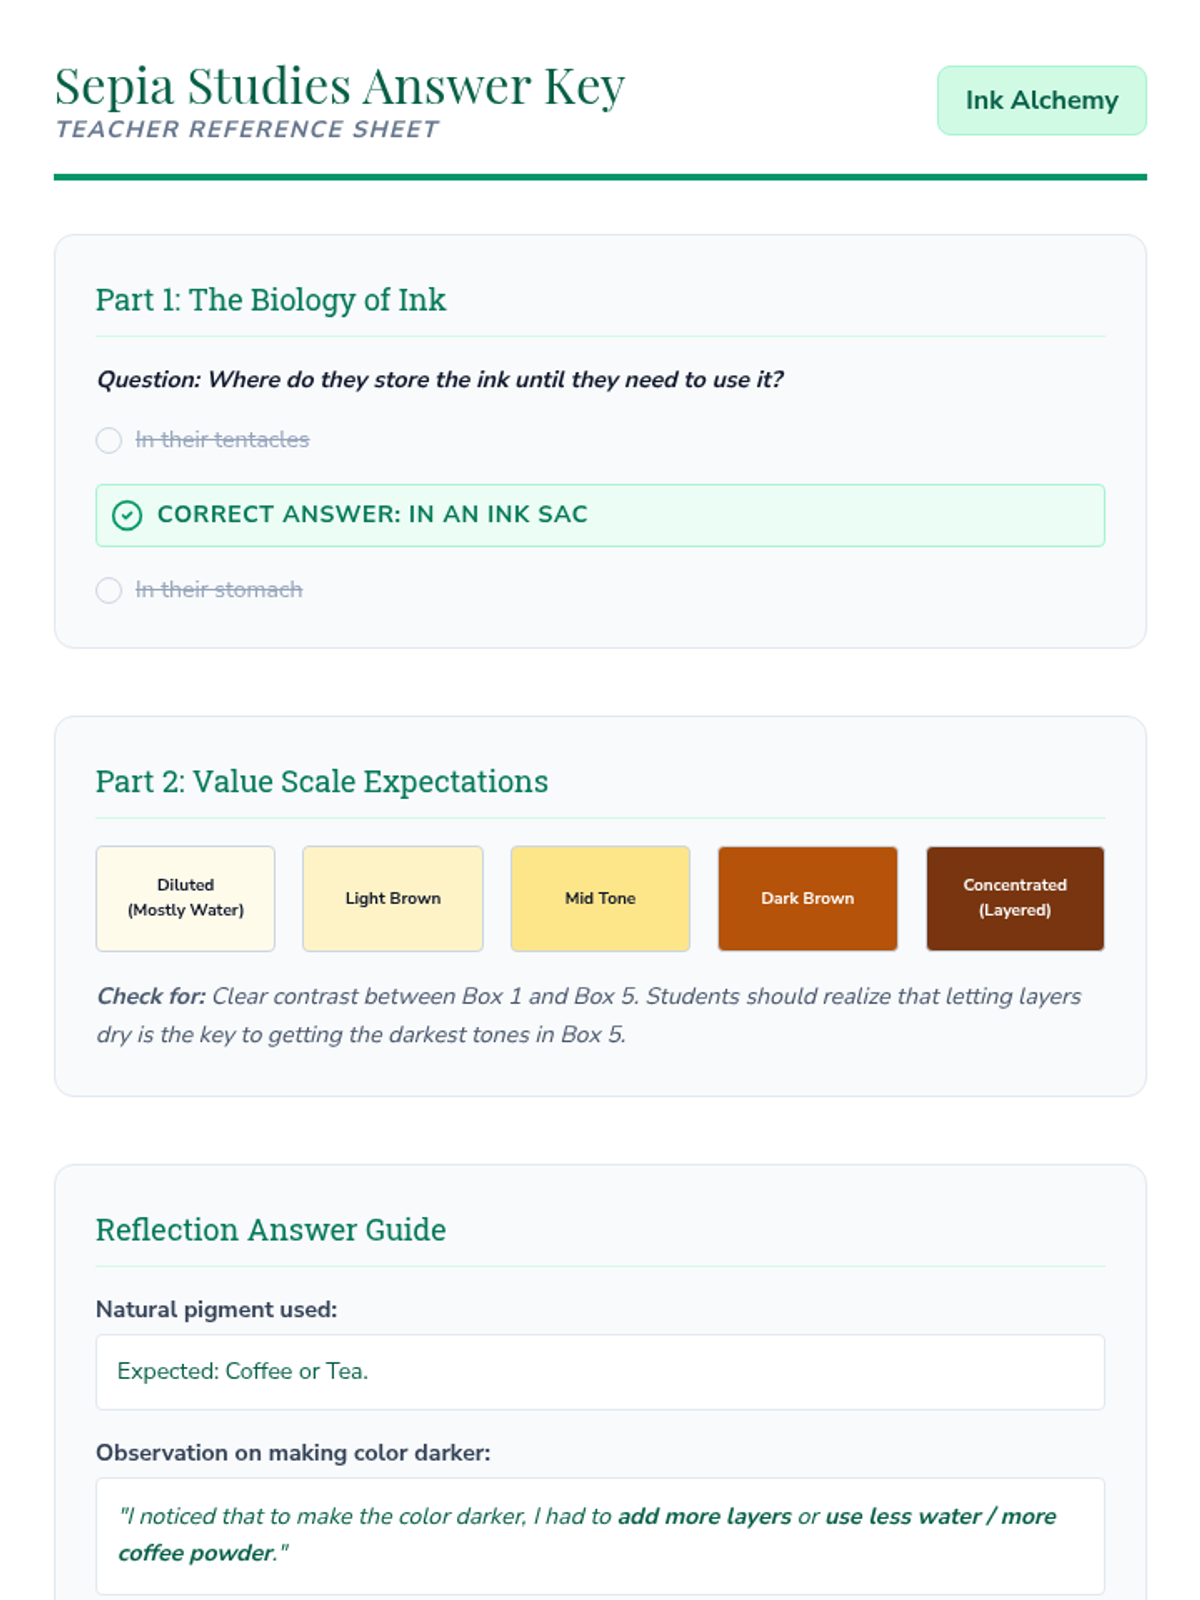Screen dimensions: 1200x1600
Task: Click the Concentrated (Layered) swatch
Action: tap(1015, 898)
